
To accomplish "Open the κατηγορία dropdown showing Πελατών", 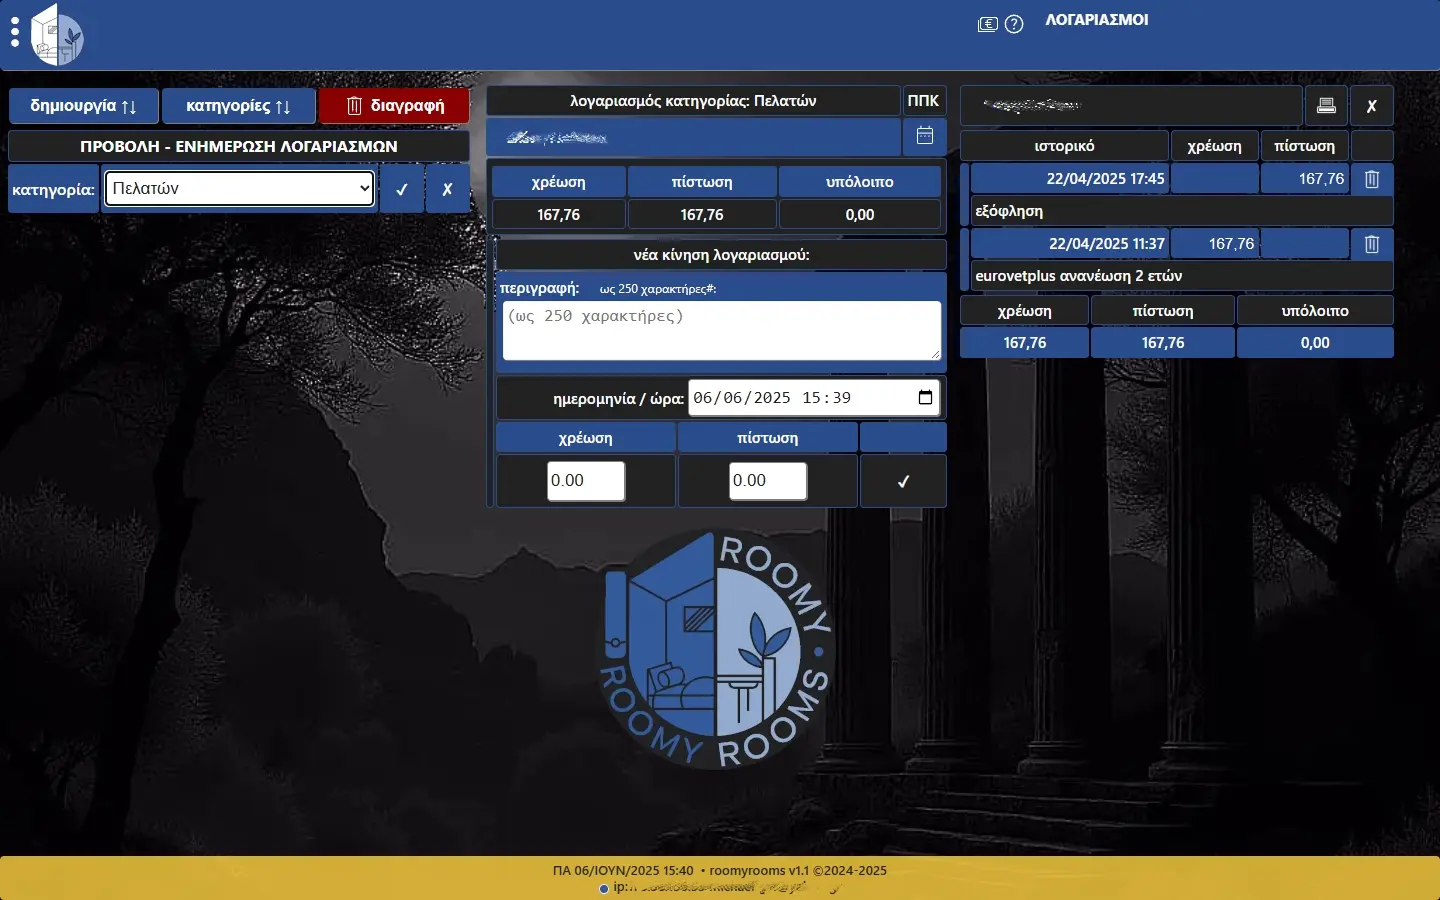I will pyautogui.click(x=240, y=189).
